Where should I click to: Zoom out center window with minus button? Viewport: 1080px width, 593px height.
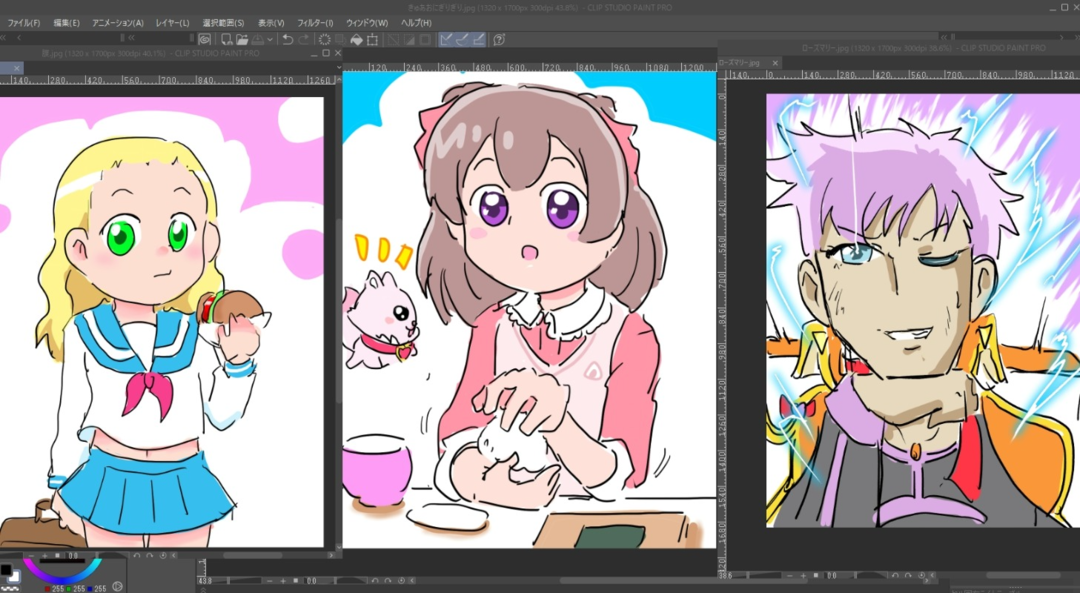[x=270, y=581]
